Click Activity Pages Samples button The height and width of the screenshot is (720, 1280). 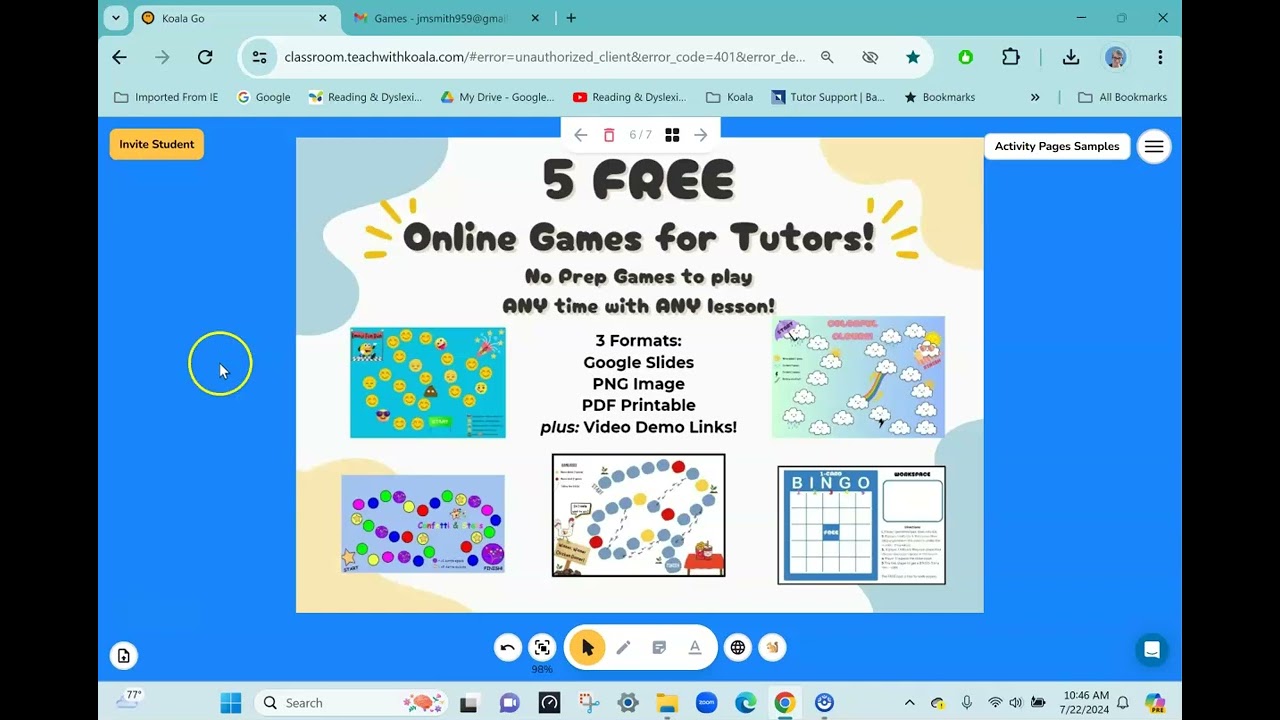click(1057, 146)
